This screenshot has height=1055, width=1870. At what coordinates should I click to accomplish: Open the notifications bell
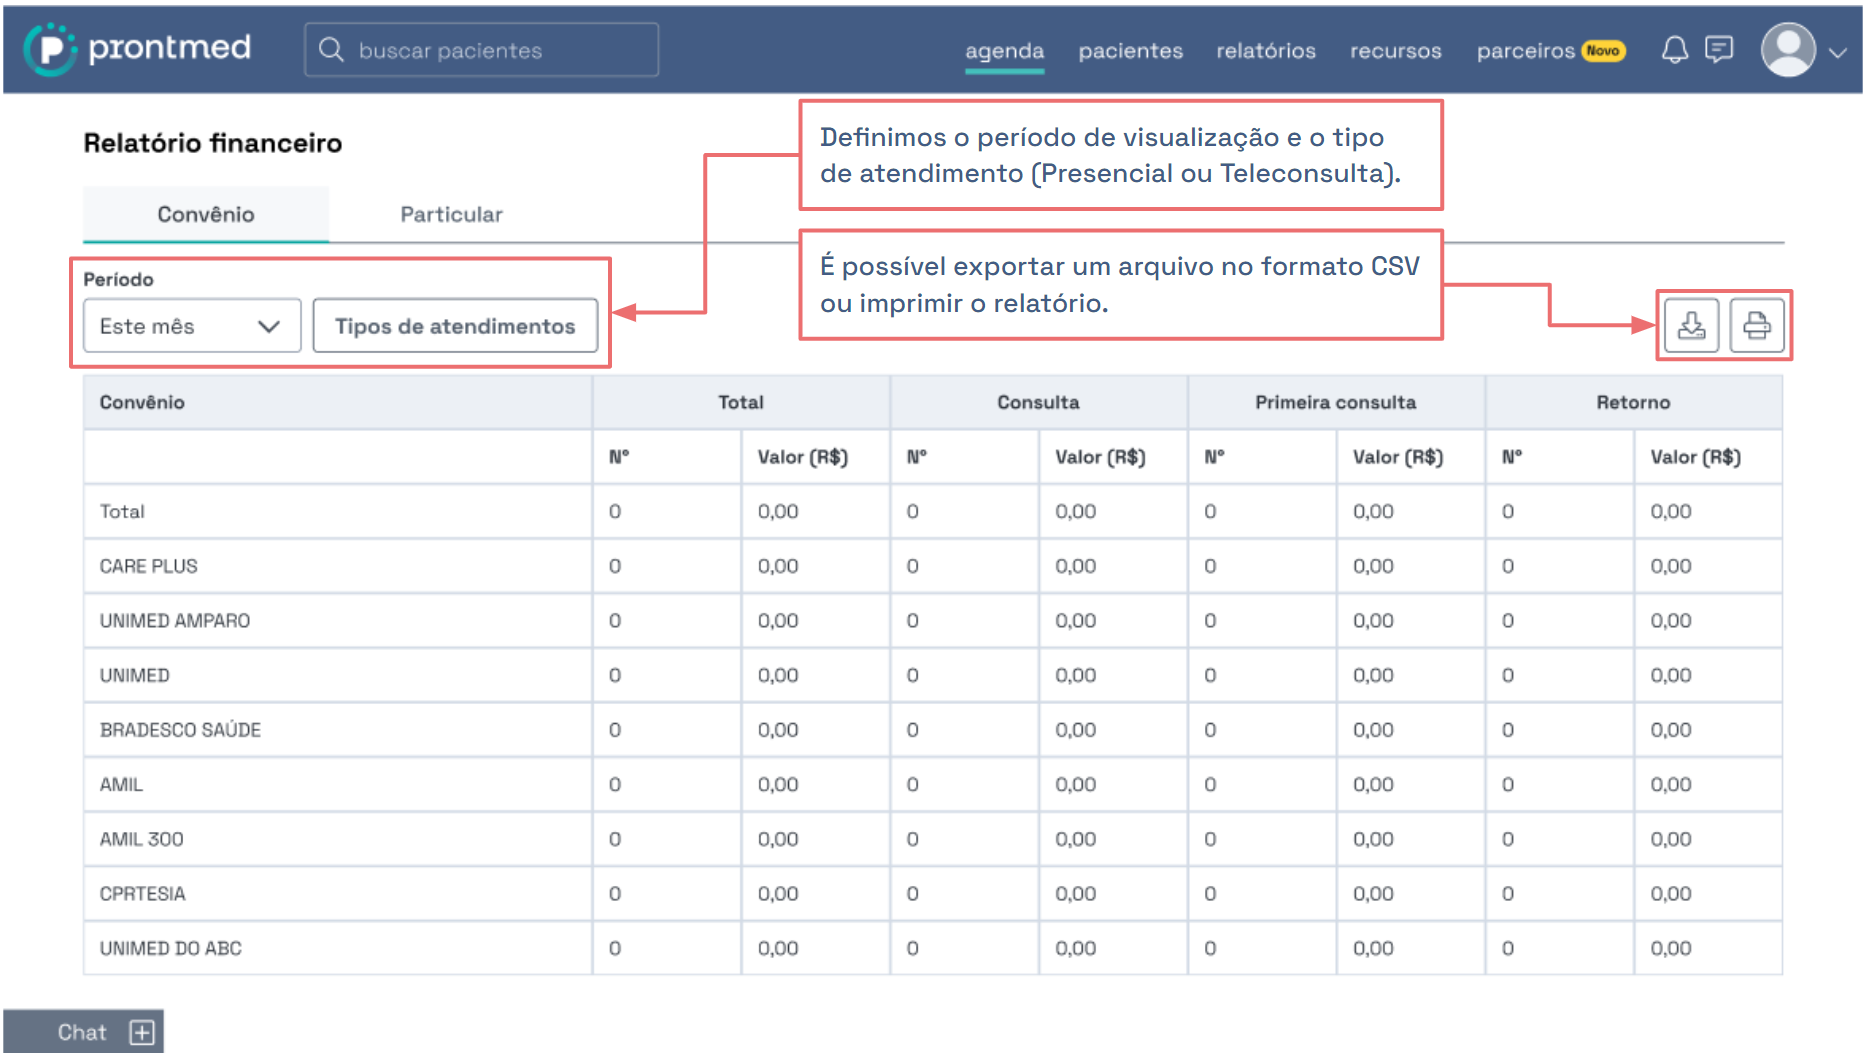1674,50
